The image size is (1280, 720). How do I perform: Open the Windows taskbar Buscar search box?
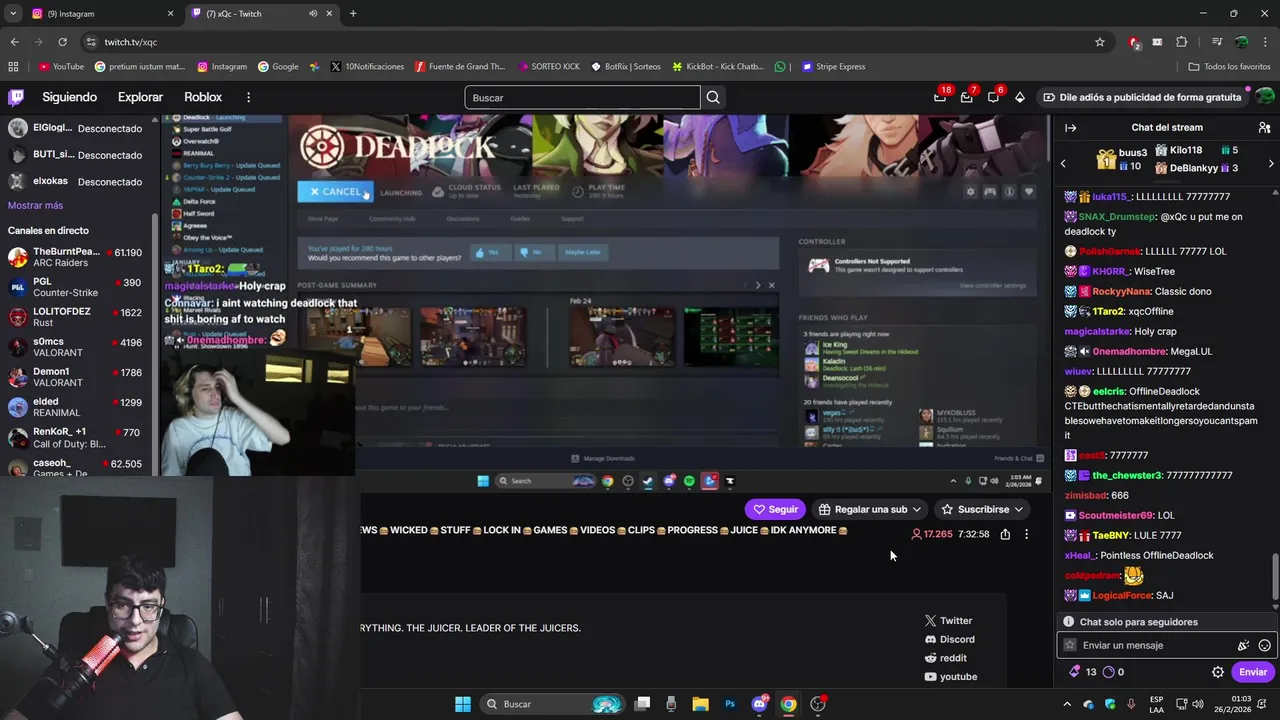pyautogui.click(x=553, y=704)
